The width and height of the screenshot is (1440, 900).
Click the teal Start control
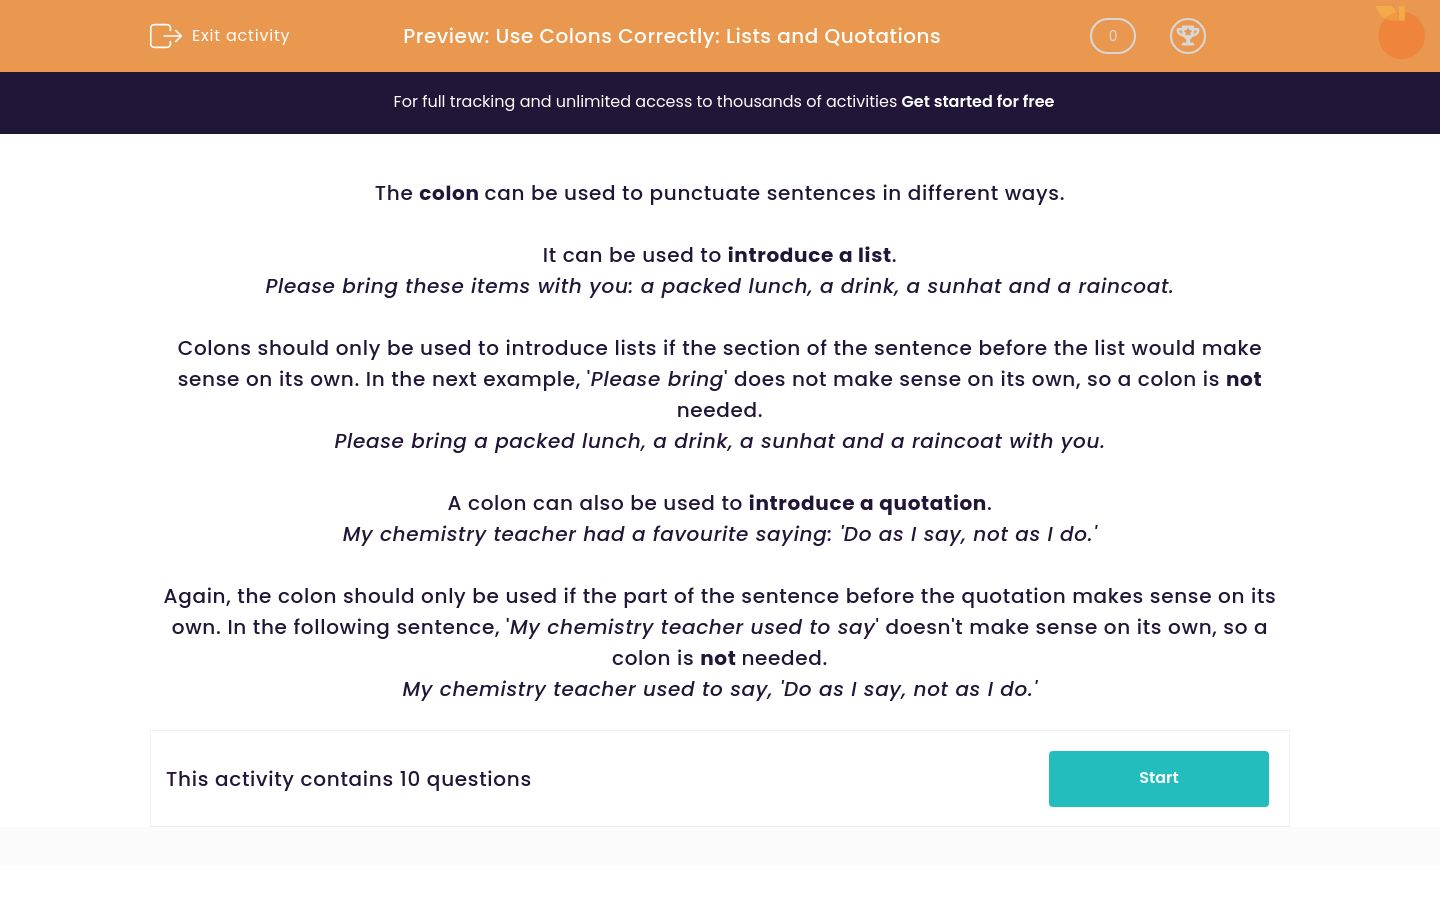(1158, 778)
